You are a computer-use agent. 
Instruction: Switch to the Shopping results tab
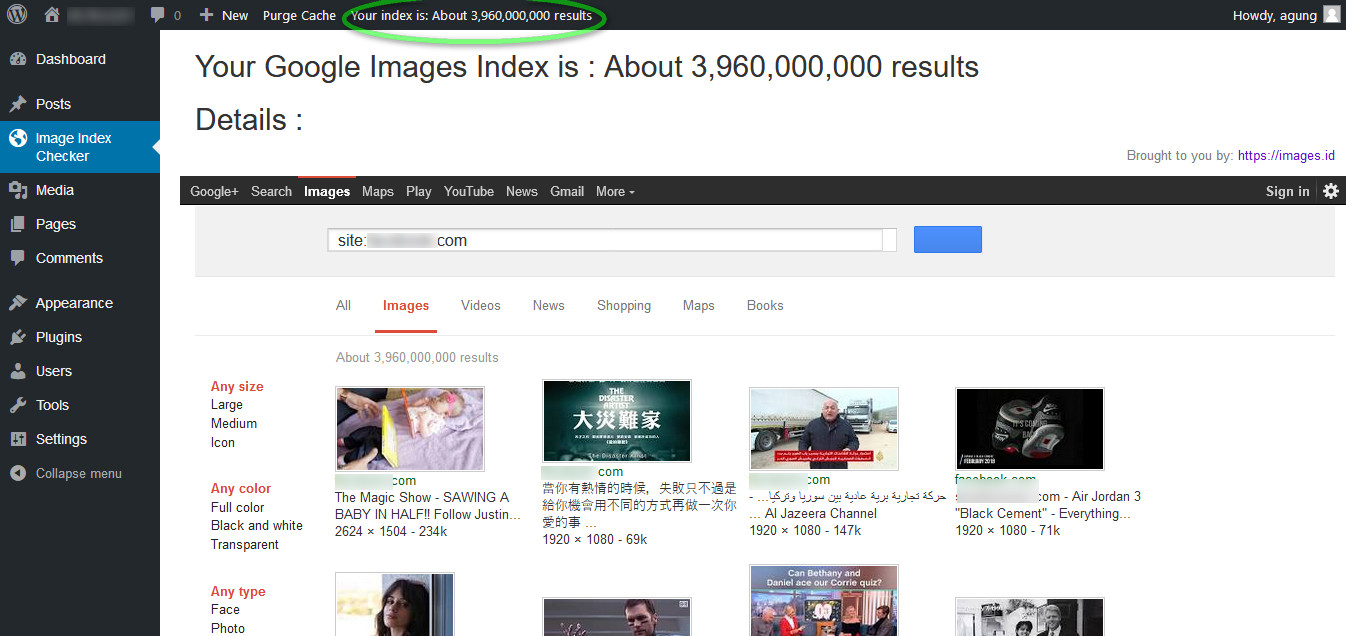coord(624,305)
